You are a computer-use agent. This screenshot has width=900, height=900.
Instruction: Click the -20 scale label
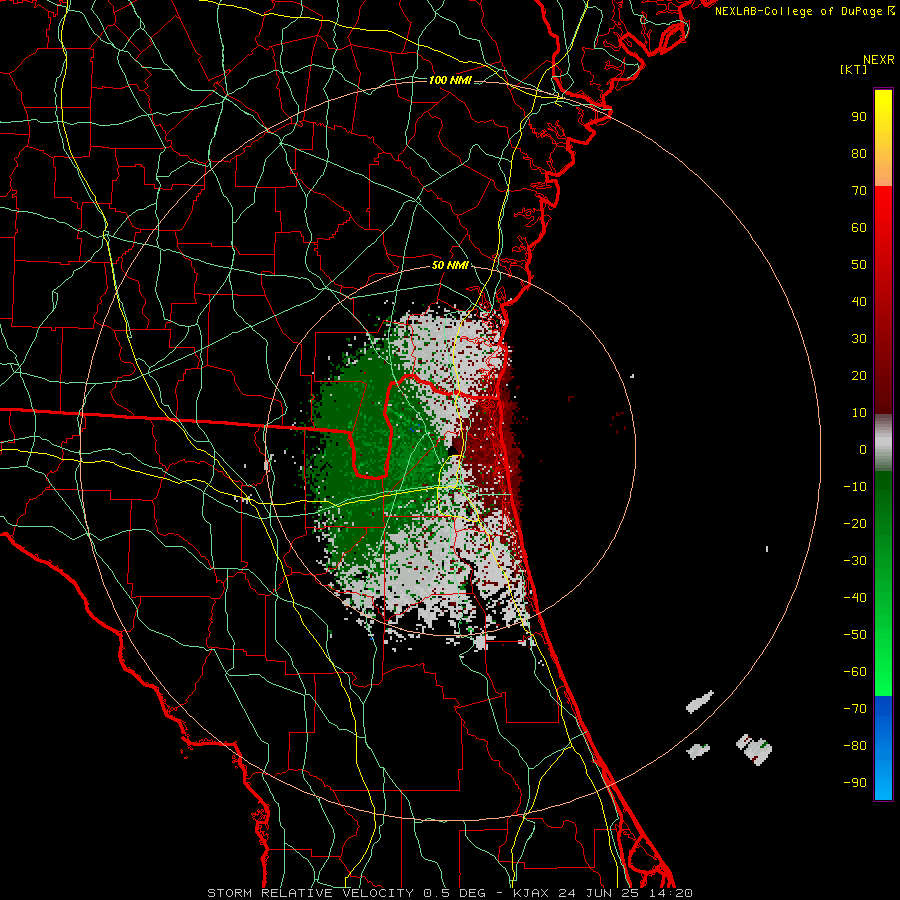point(855,523)
